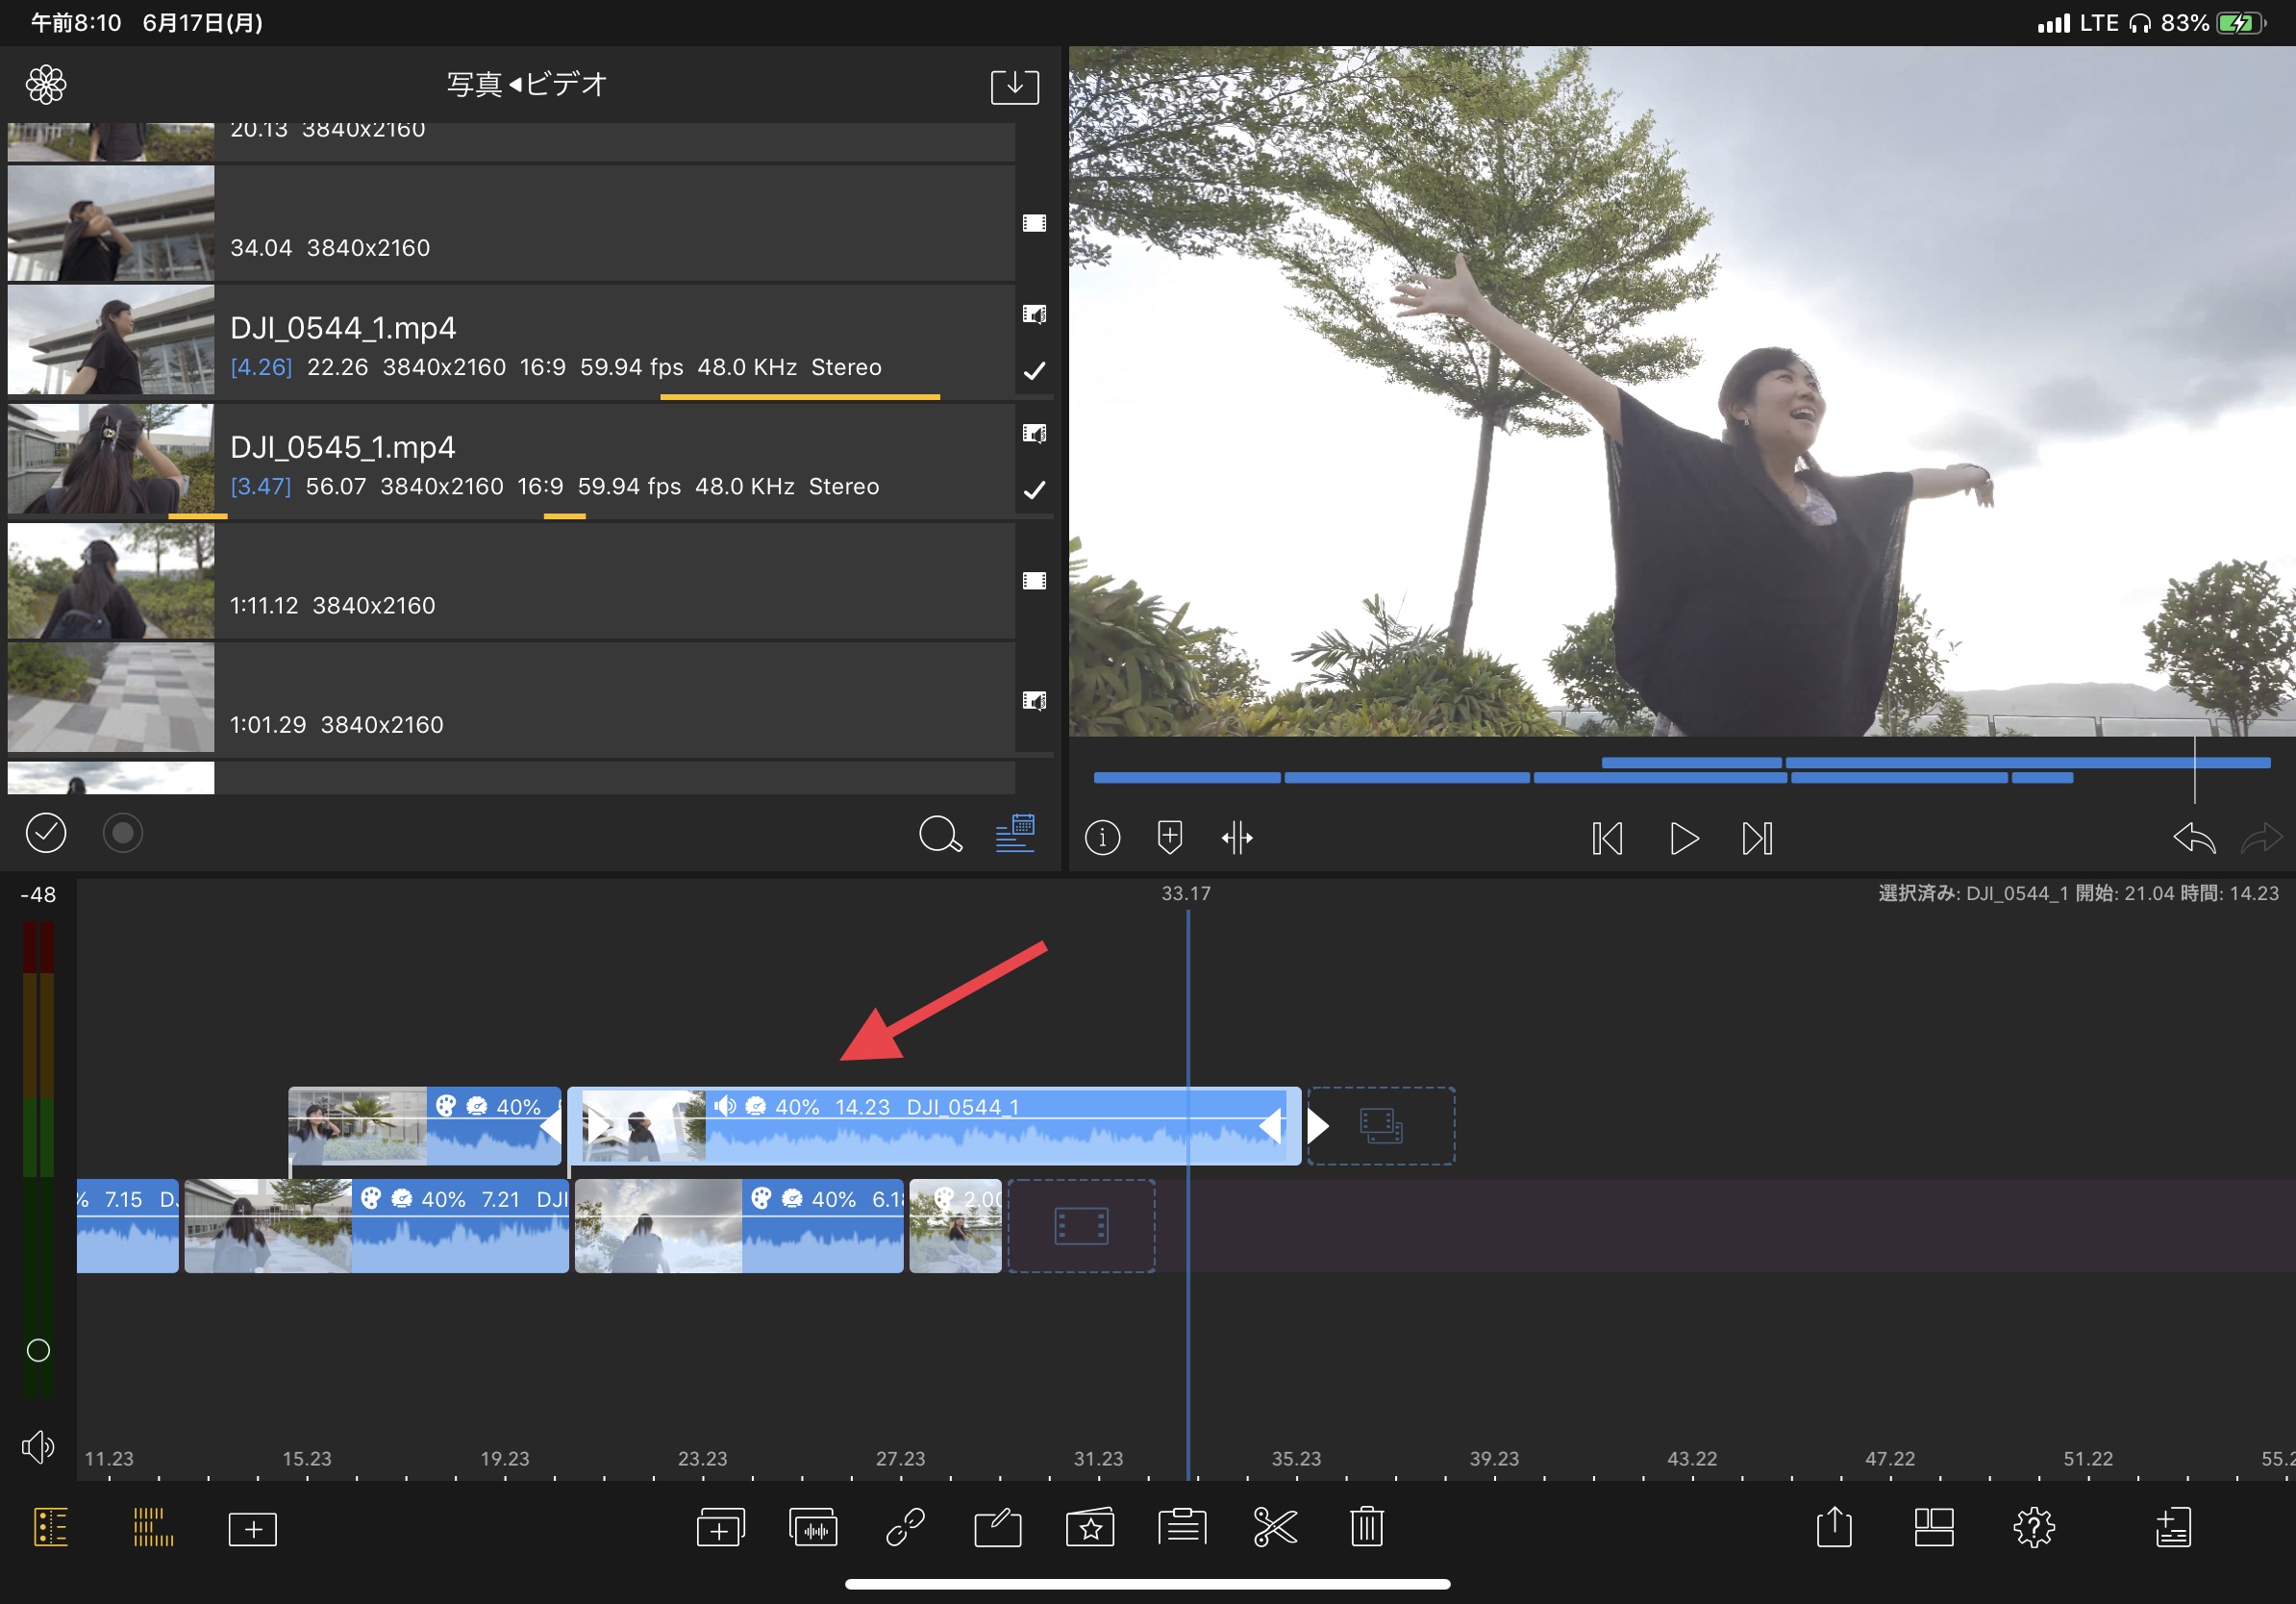The image size is (2296, 1604).
Task: Delete selected clip with trash icon
Action: coord(1366,1527)
